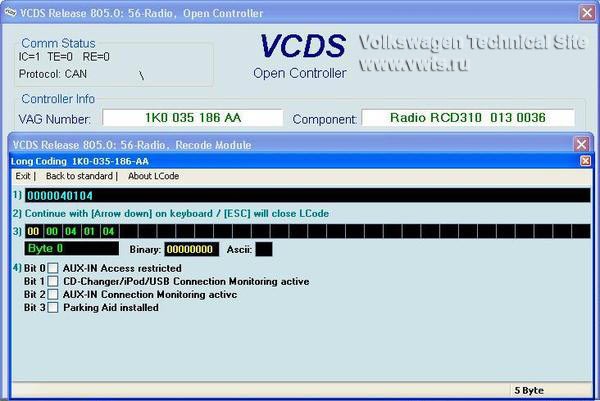This screenshot has width=600, height=401.
Task: Click the Component field Radio RCD310
Action: pyautogui.click(x=468, y=118)
